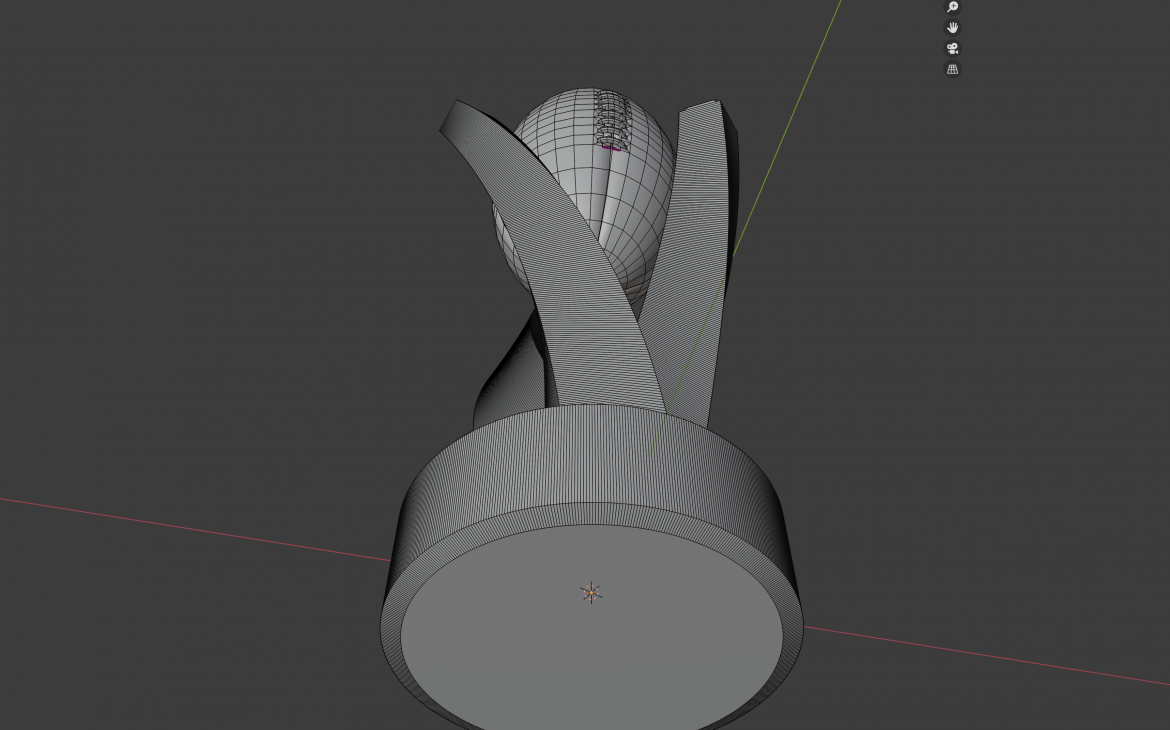The height and width of the screenshot is (730, 1170).
Task: Click the zoom icon to magnify the scene
Action: tap(952, 7)
